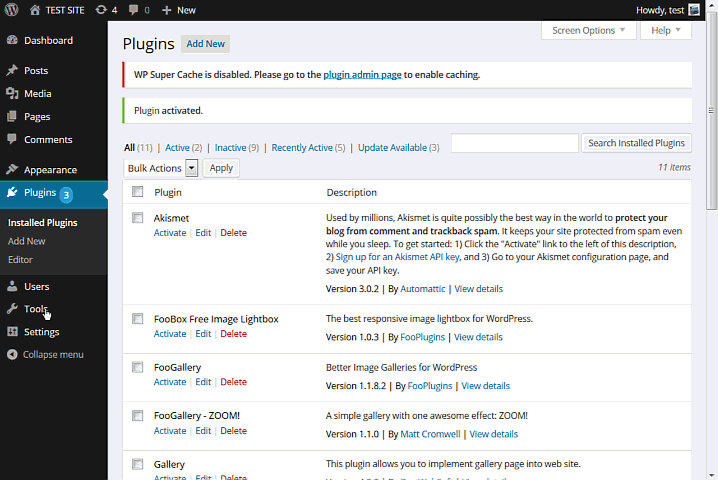View details for Akismet plugin
Image resolution: width=718 pixels, height=480 pixels.
tap(479, 289)
